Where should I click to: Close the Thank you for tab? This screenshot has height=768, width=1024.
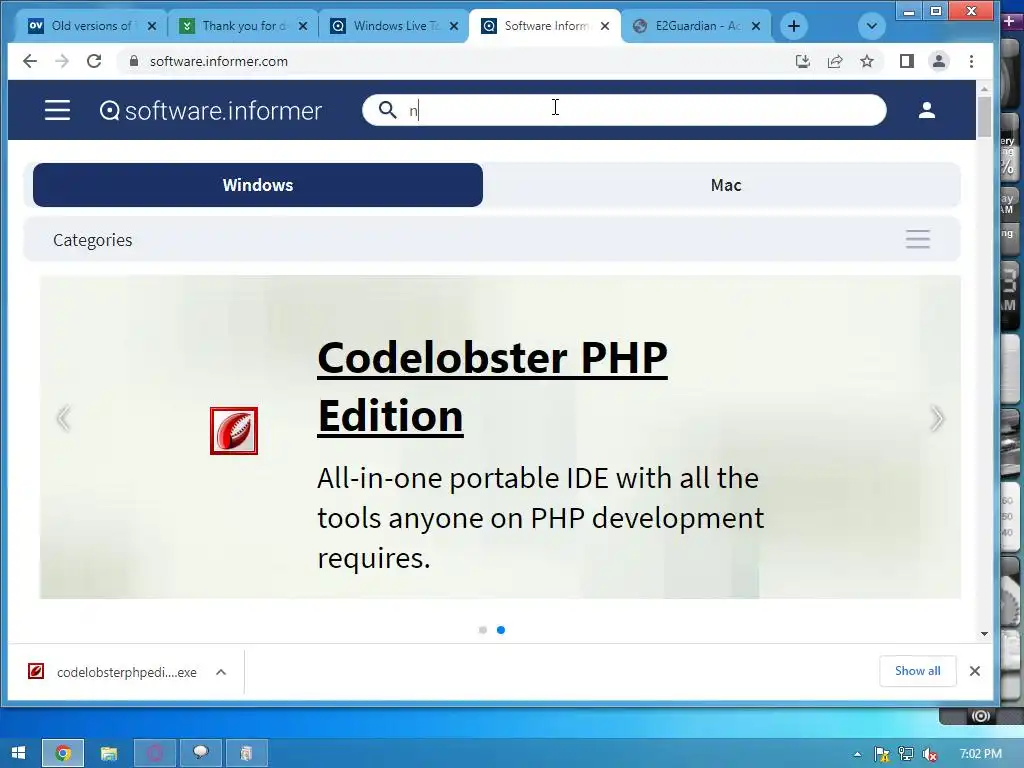[x=302, y=26]
